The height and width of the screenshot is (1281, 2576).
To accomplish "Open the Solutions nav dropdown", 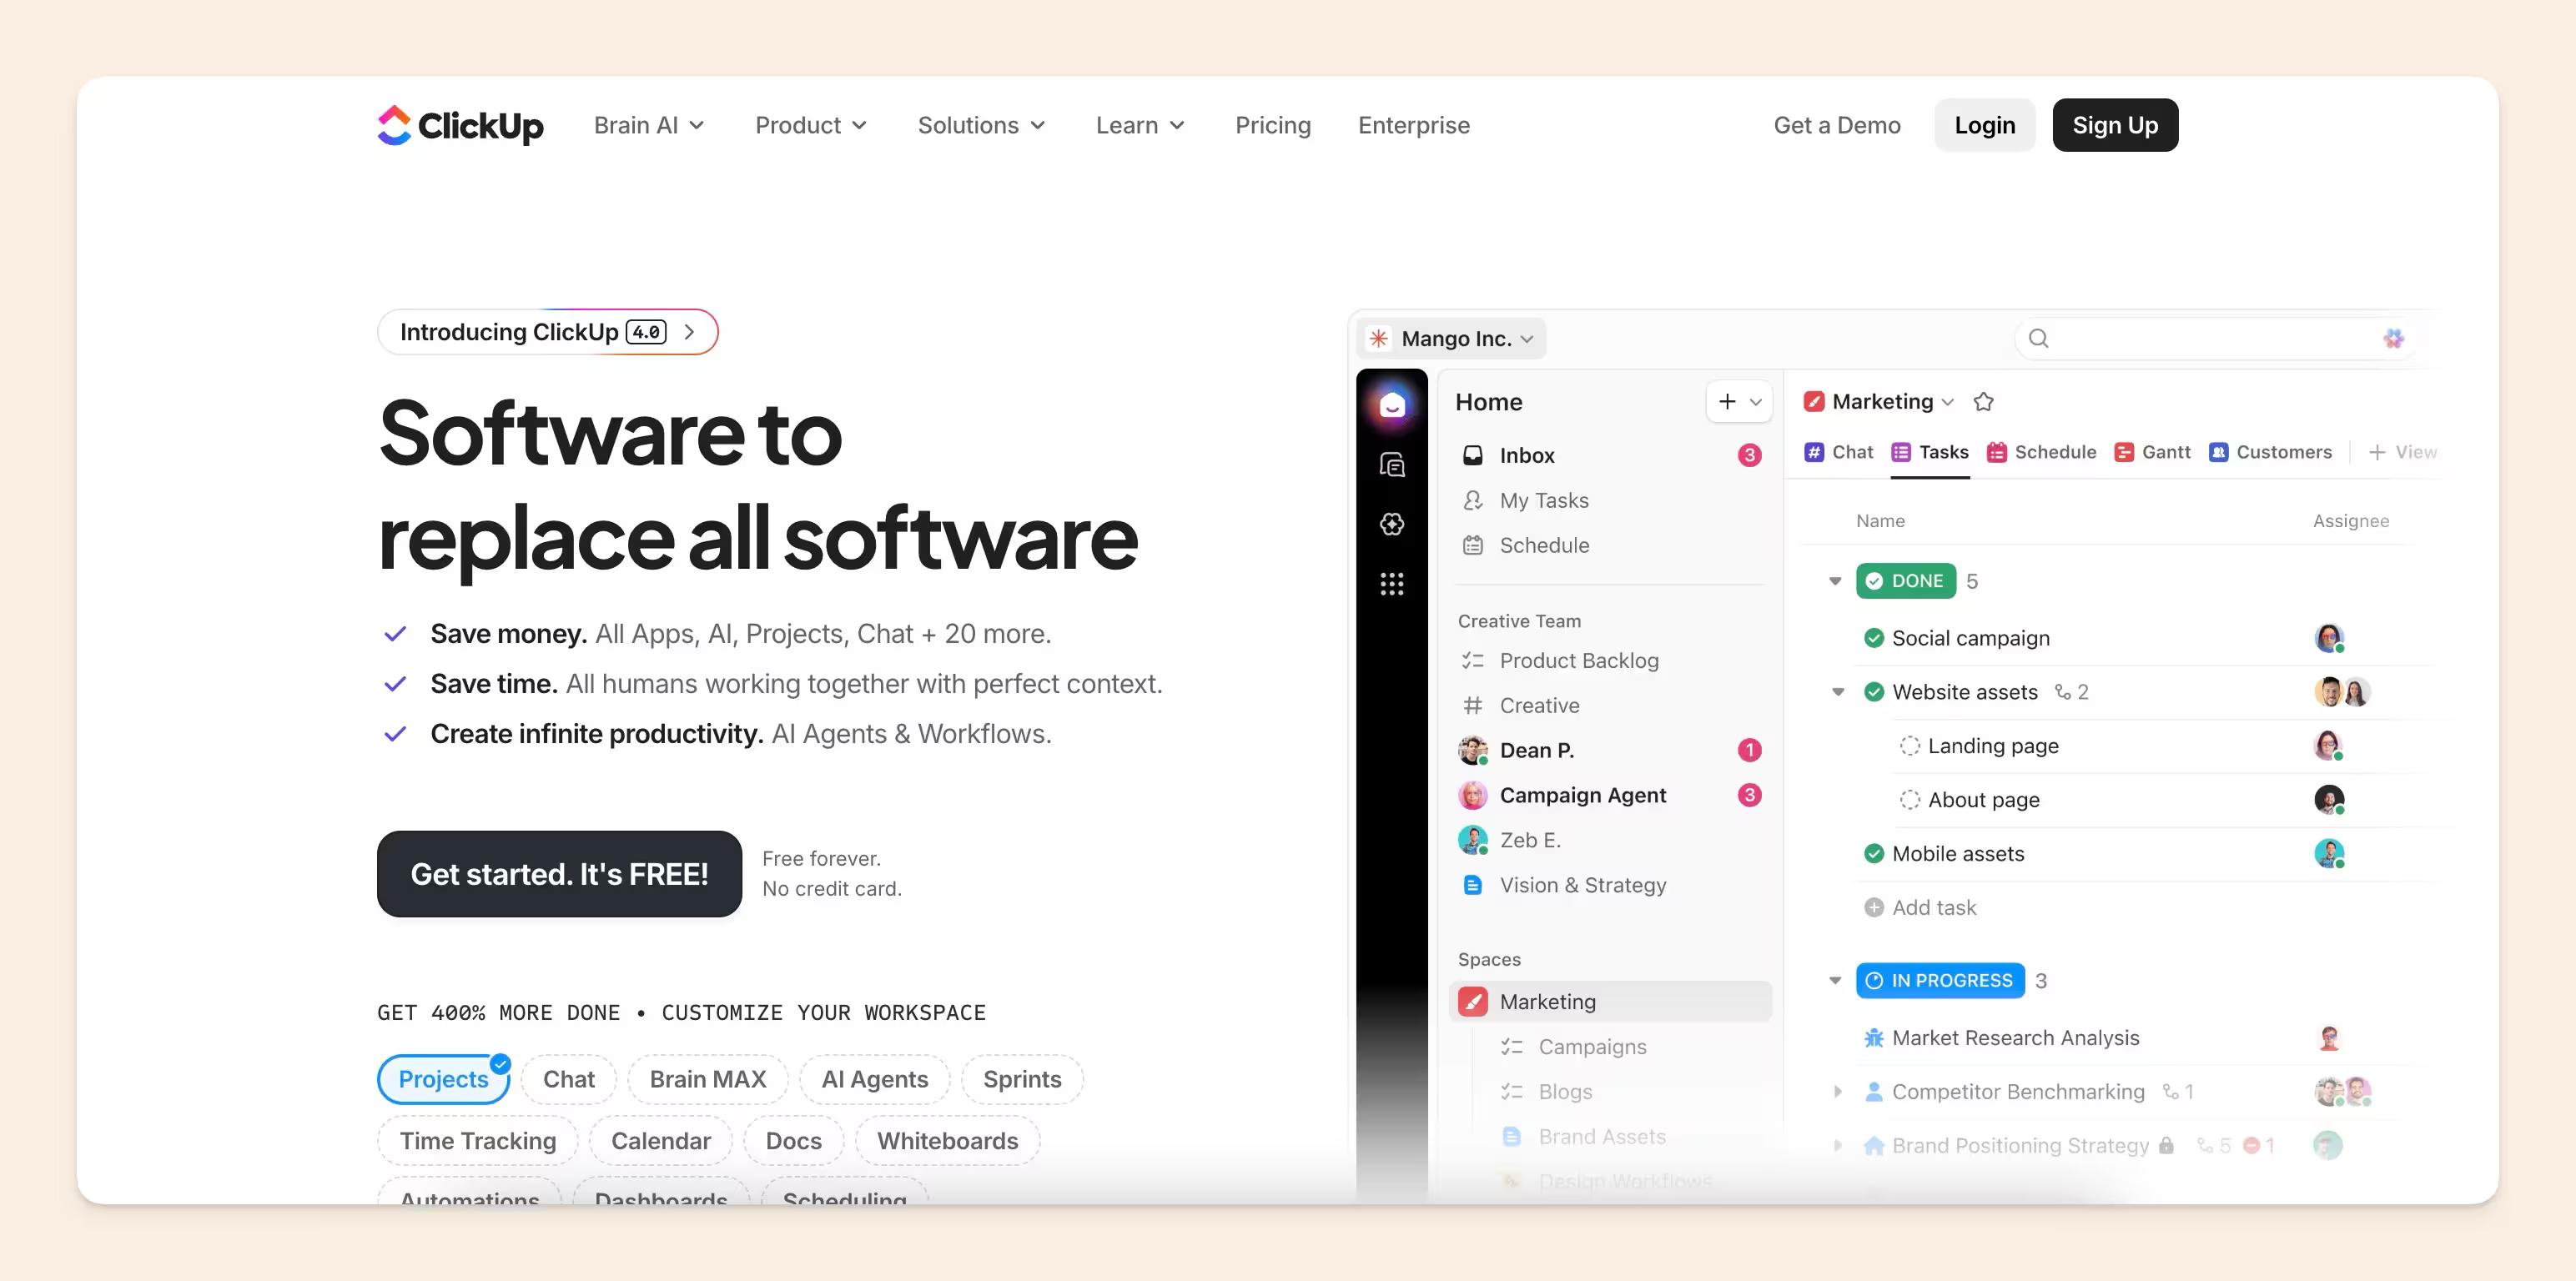I will coord(981,126).
